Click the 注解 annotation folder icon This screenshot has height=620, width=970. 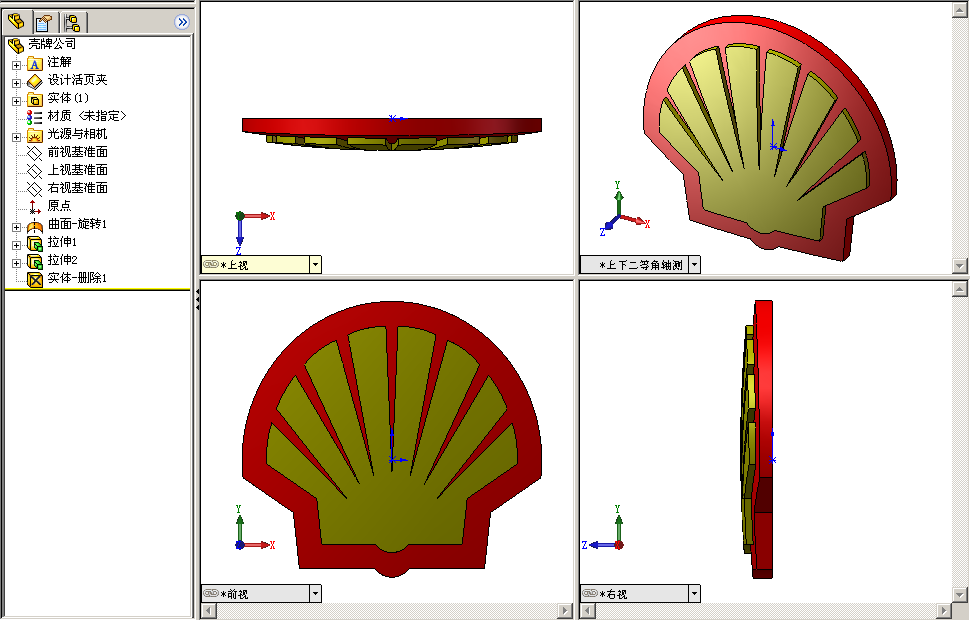(x=35, y=64)
